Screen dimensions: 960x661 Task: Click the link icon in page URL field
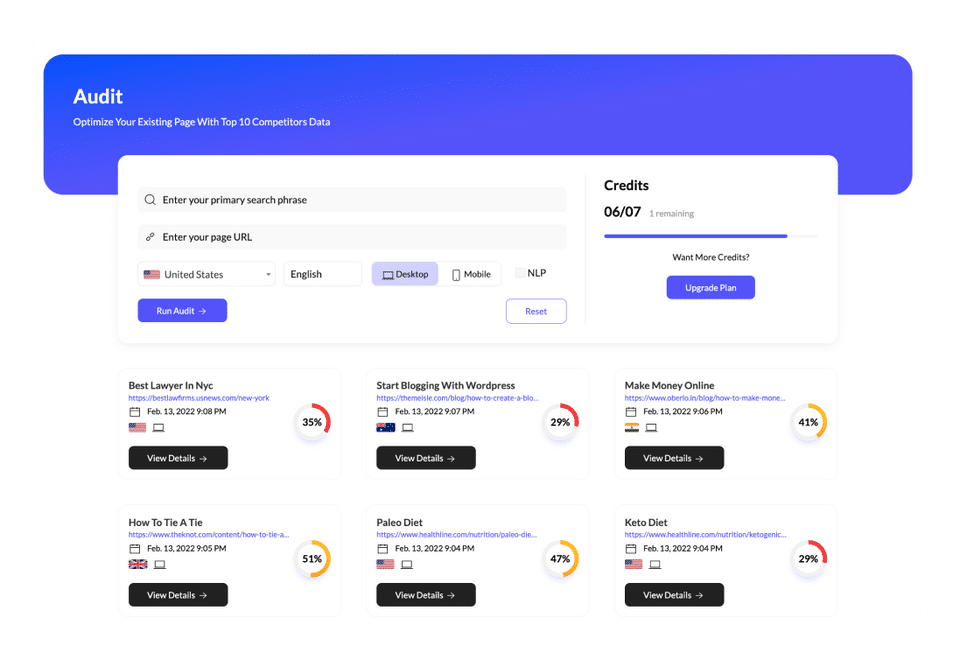(x=150, y=237)
